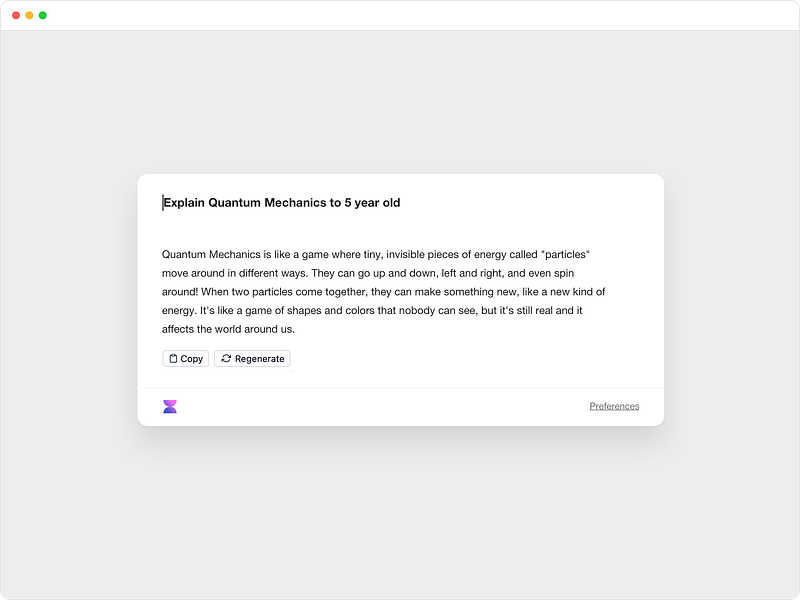Regenerate the AI response
Viewport: 800px width, 600px height.
[252, 358]
